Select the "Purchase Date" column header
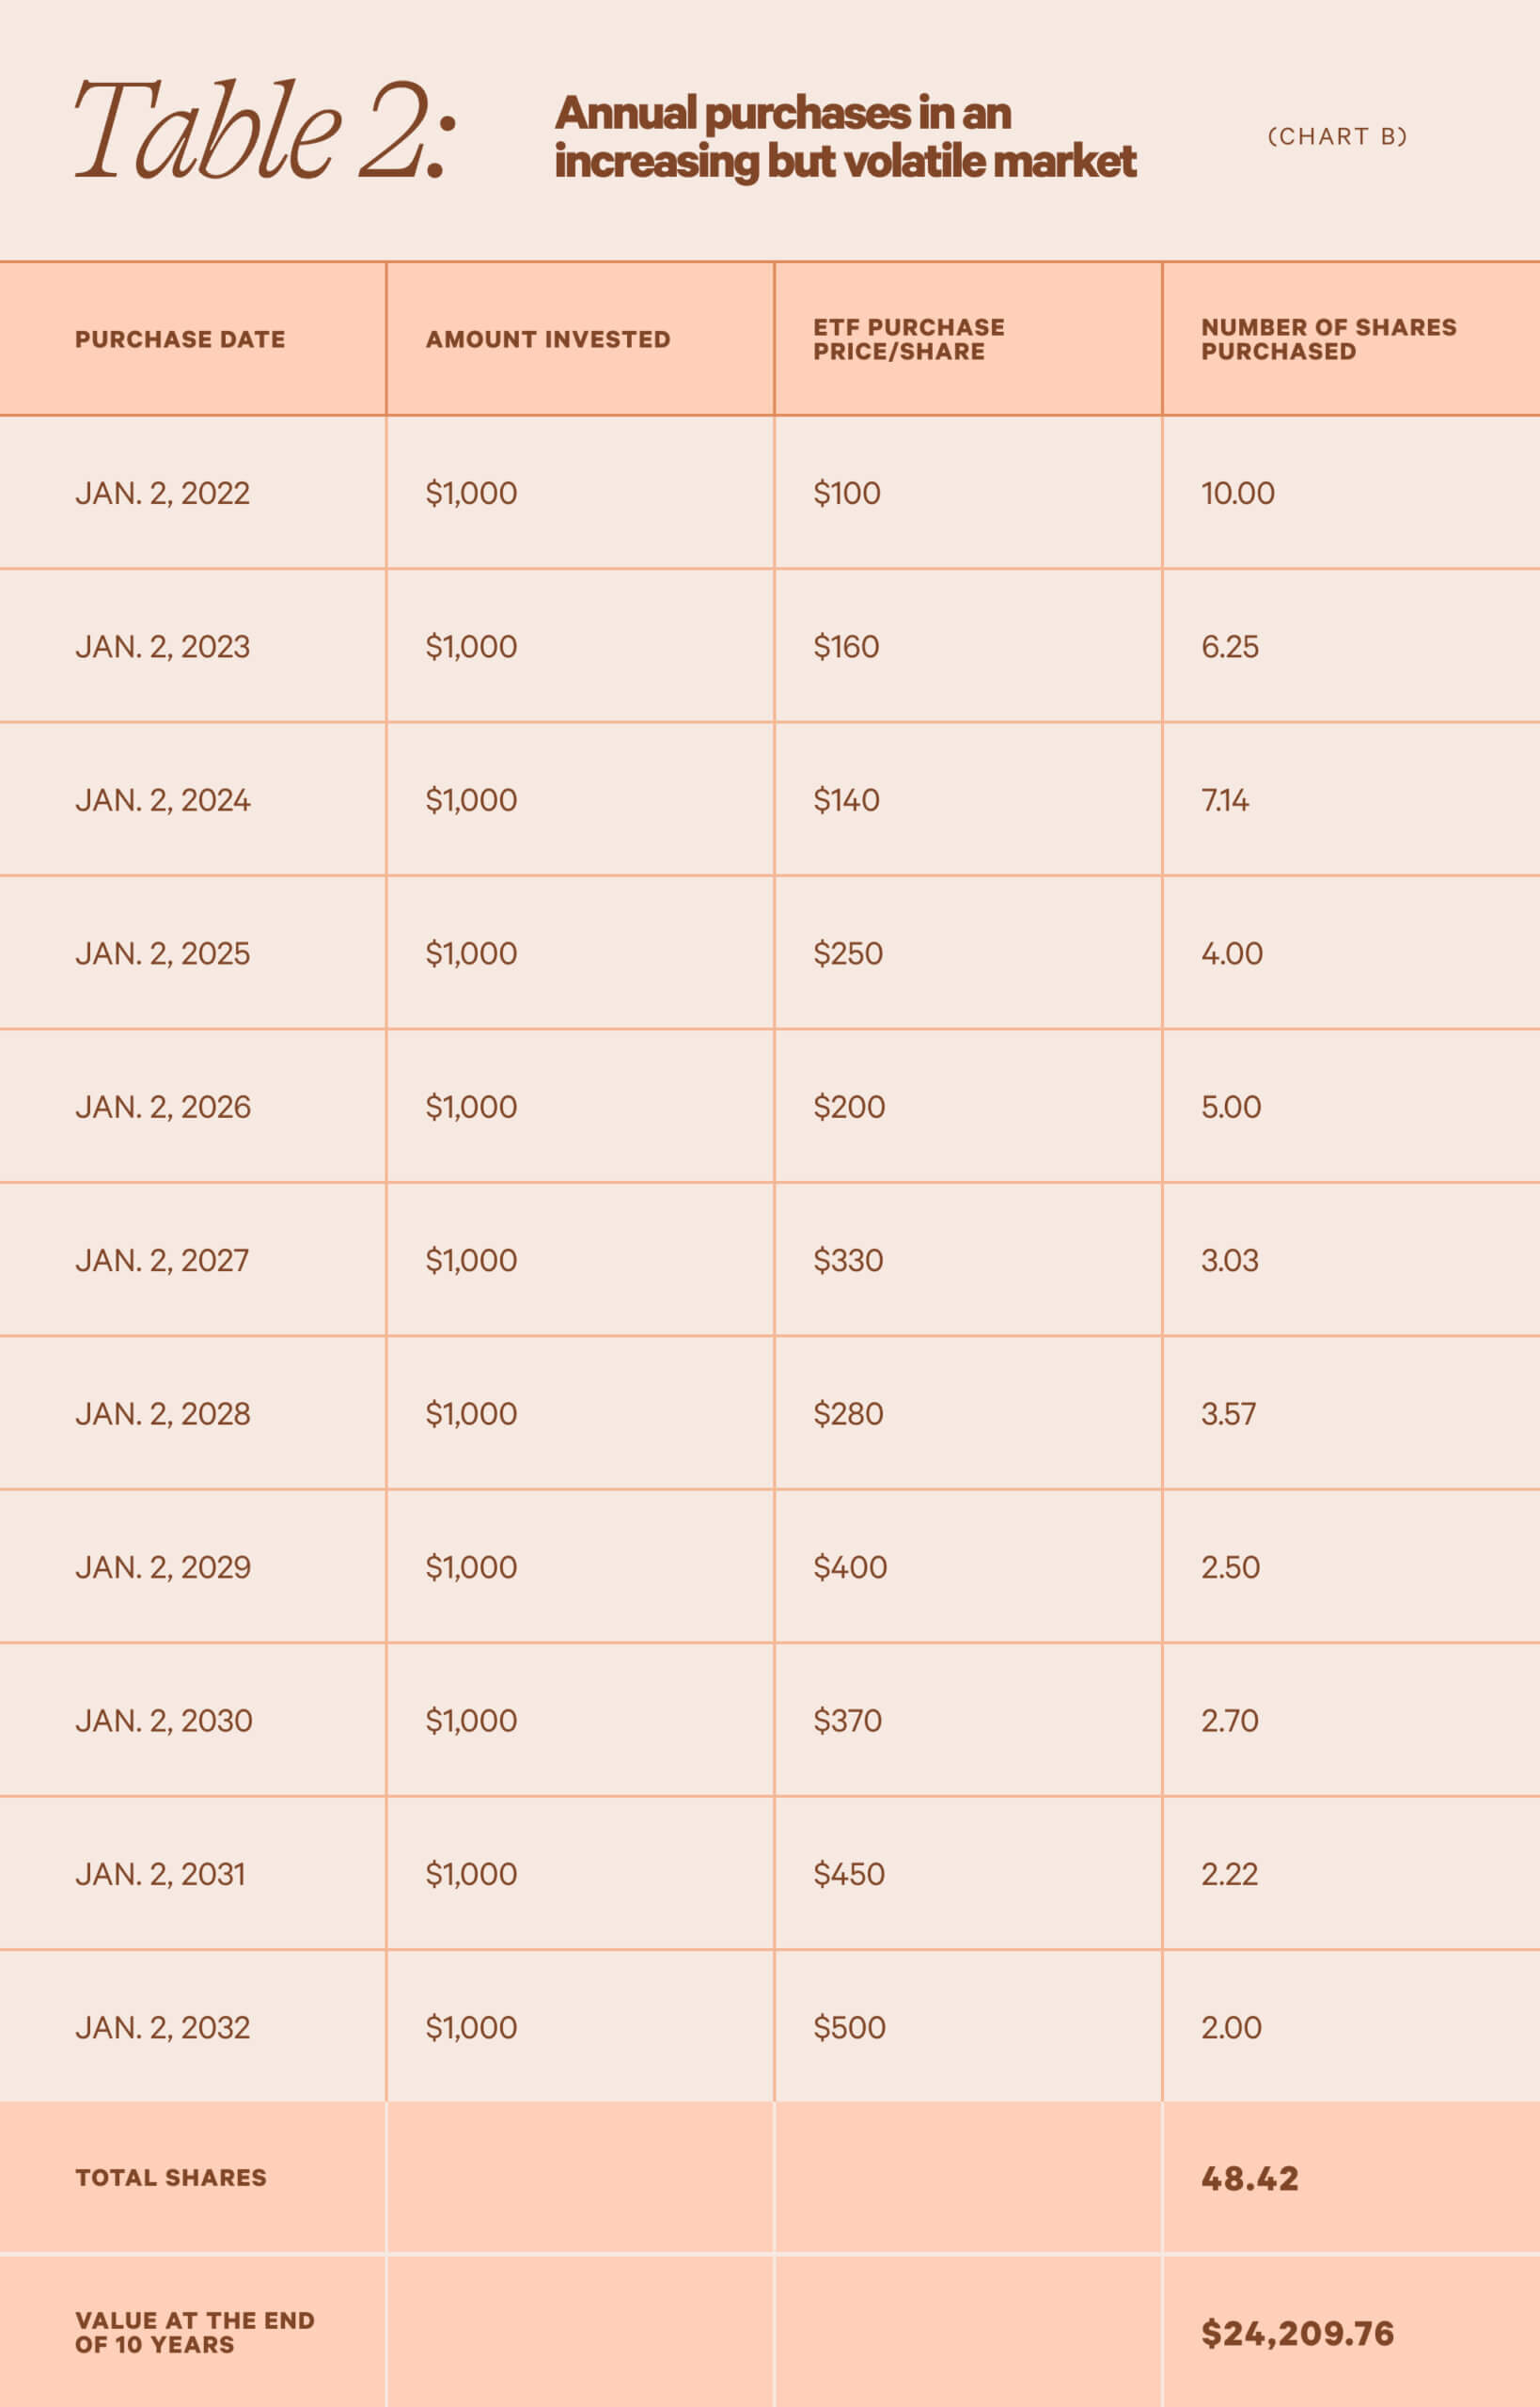Screen dimensions: 1540x2407 coord(180,339)
